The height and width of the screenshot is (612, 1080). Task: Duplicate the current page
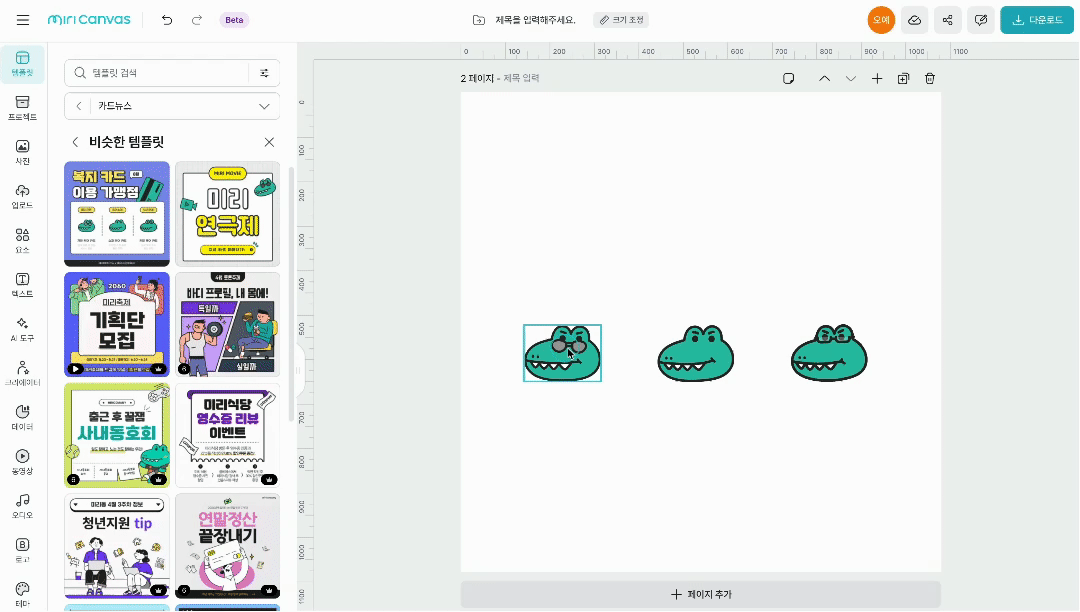coord(904,78)
